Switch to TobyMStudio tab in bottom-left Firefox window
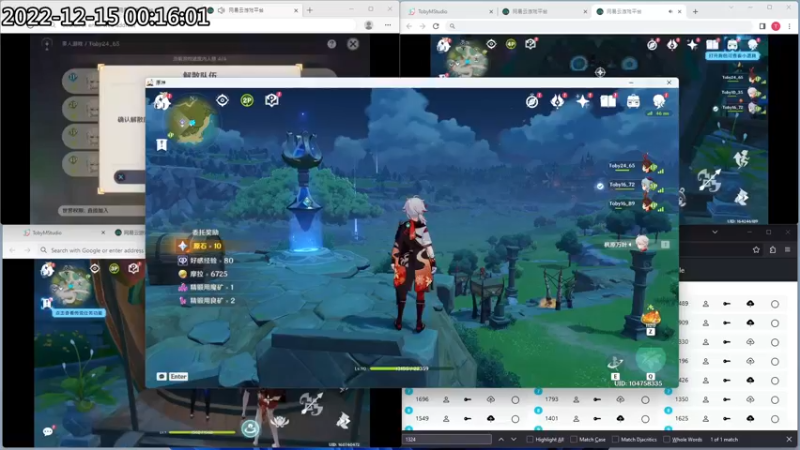Screen dimensions: 800x450 63,233
